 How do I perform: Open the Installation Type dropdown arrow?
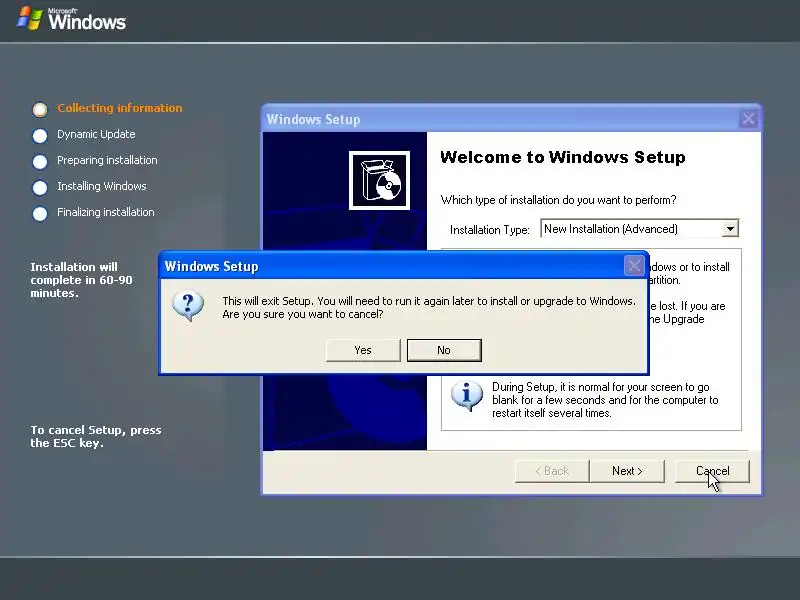[730, 229]
